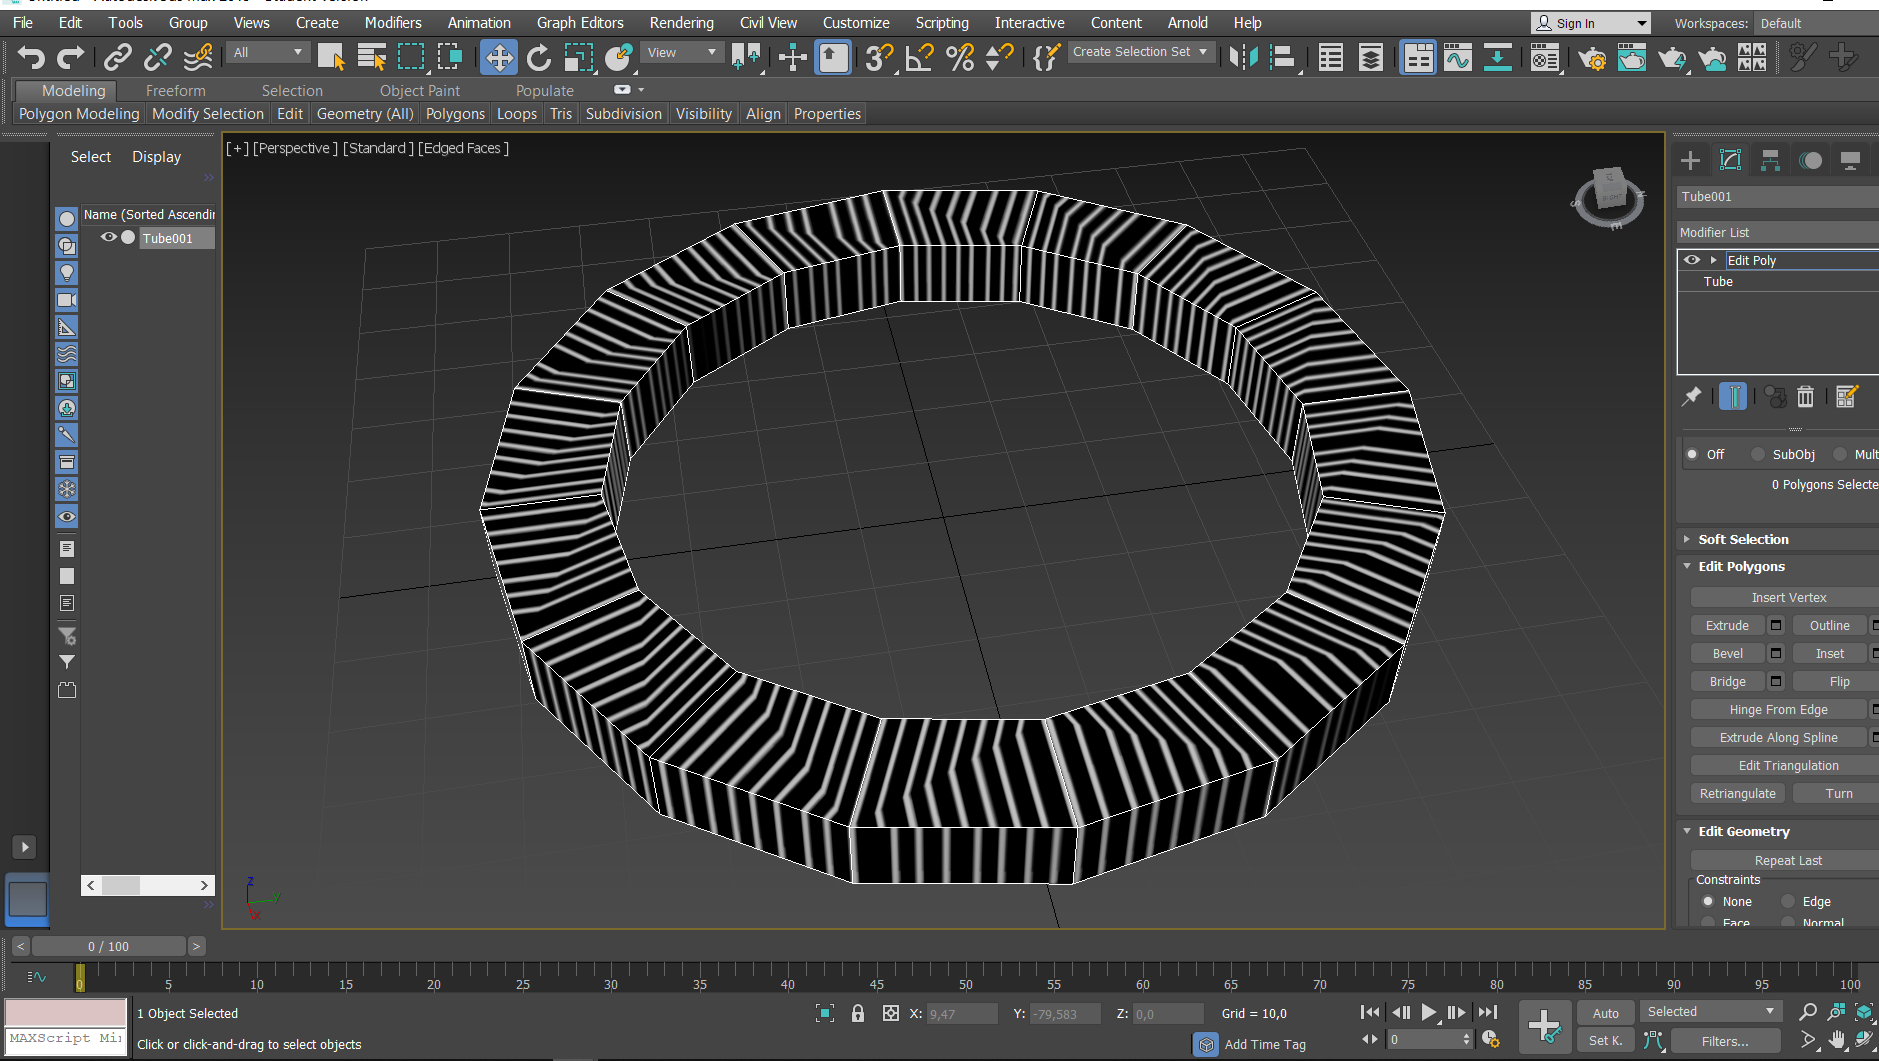The height and width of the screenshot is (1061, 1879).
Task: Click Remove modifier trash icon
Action: (x=1805, y=397)
